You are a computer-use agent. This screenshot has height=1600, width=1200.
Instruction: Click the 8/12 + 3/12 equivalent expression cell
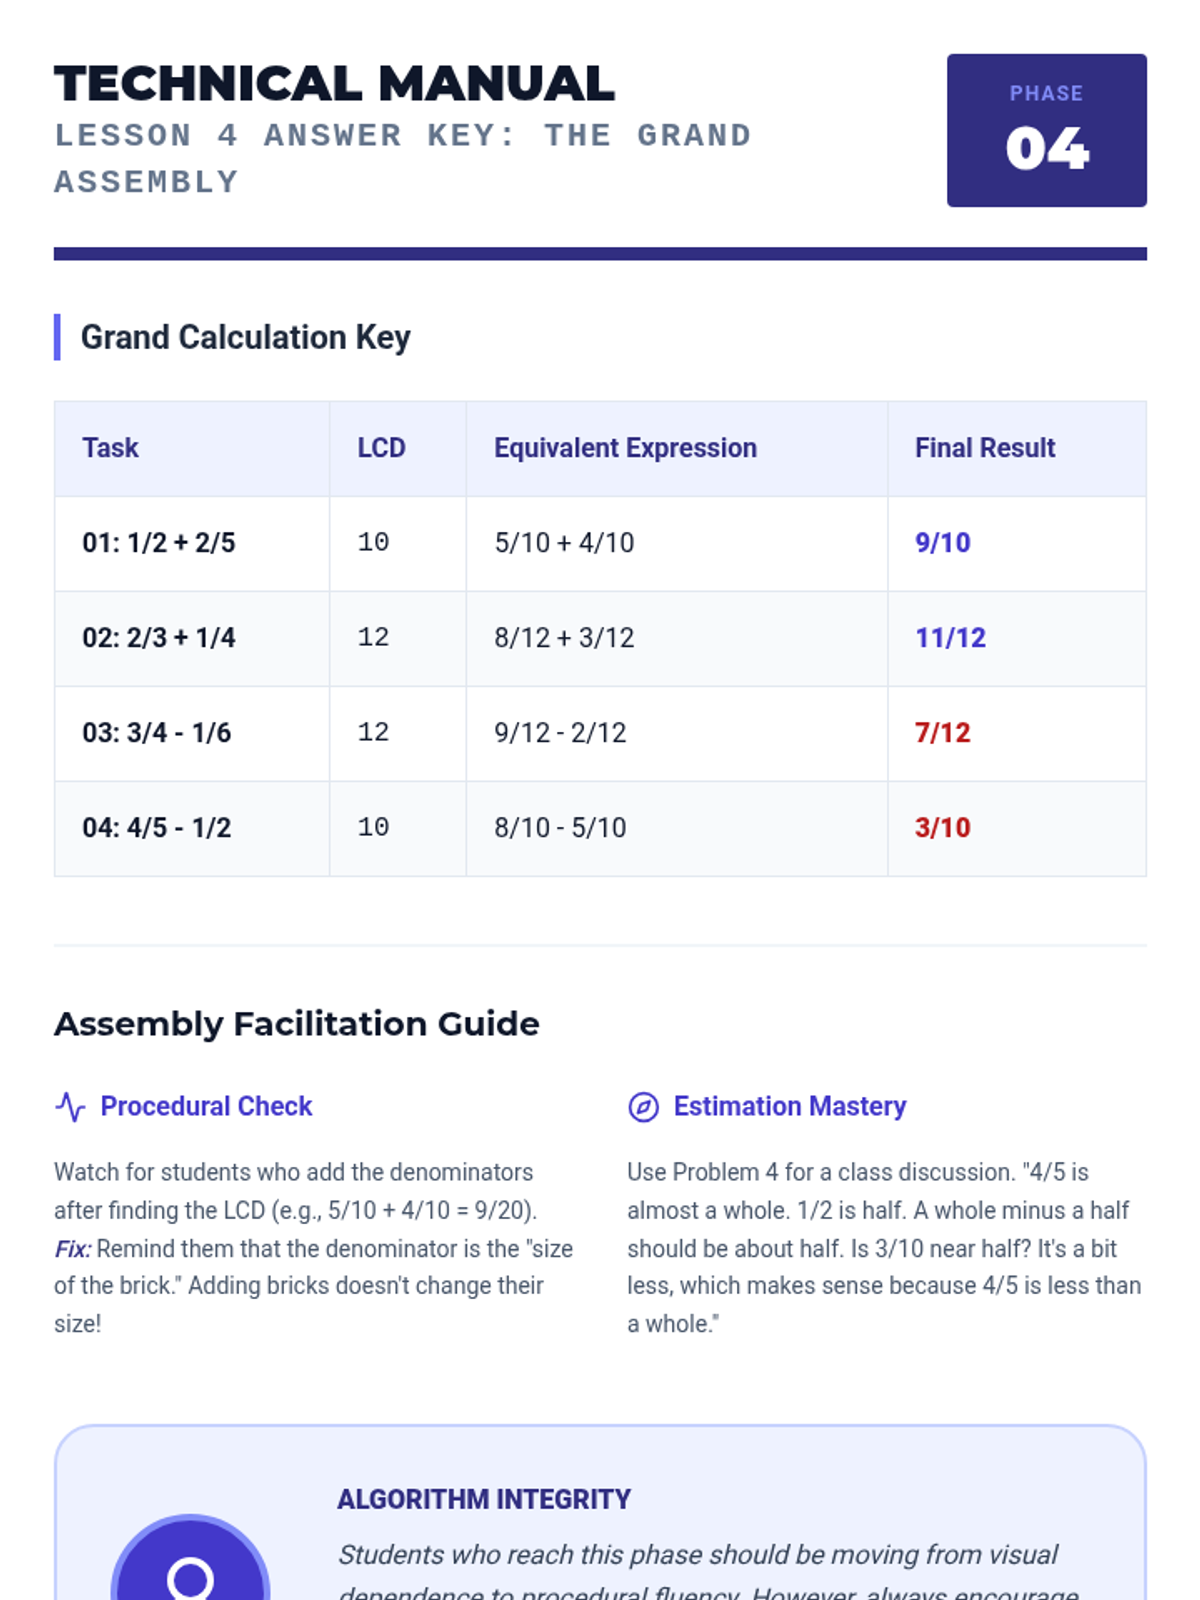coord(564,638)
